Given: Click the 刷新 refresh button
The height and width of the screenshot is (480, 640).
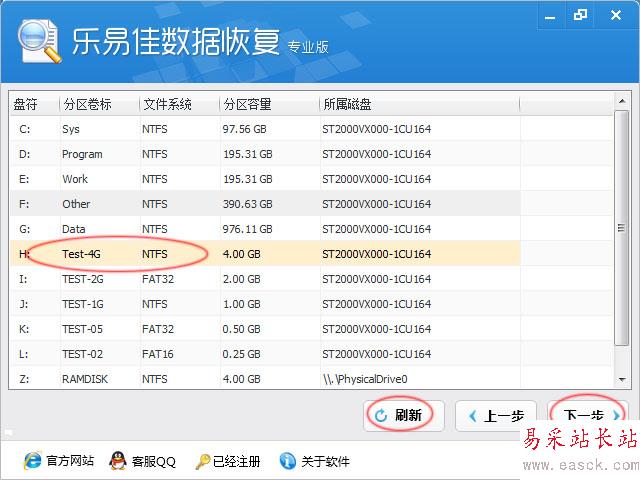Looking at the screenshot, I should tap(404, 416).
